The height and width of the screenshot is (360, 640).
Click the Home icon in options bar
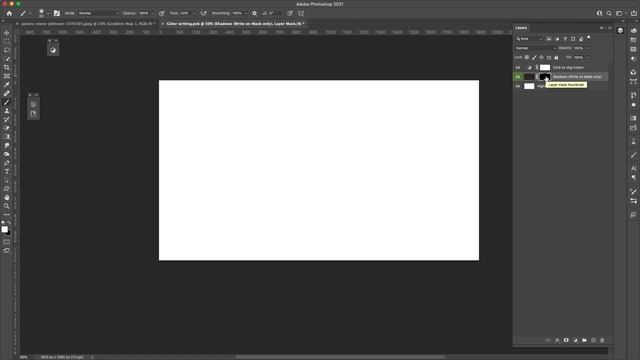[x=9, y=13]
